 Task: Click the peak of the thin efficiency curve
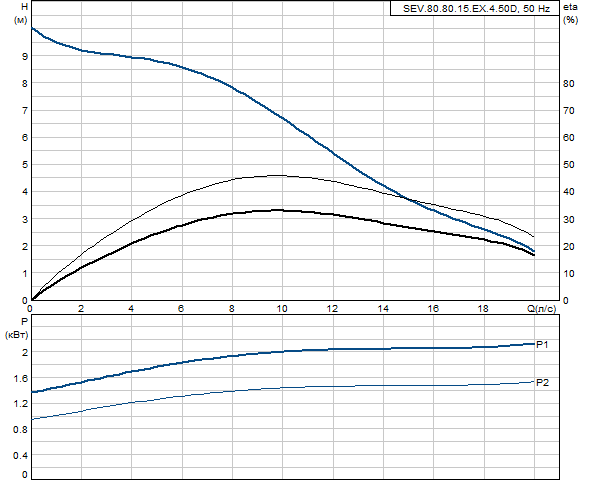280,175
